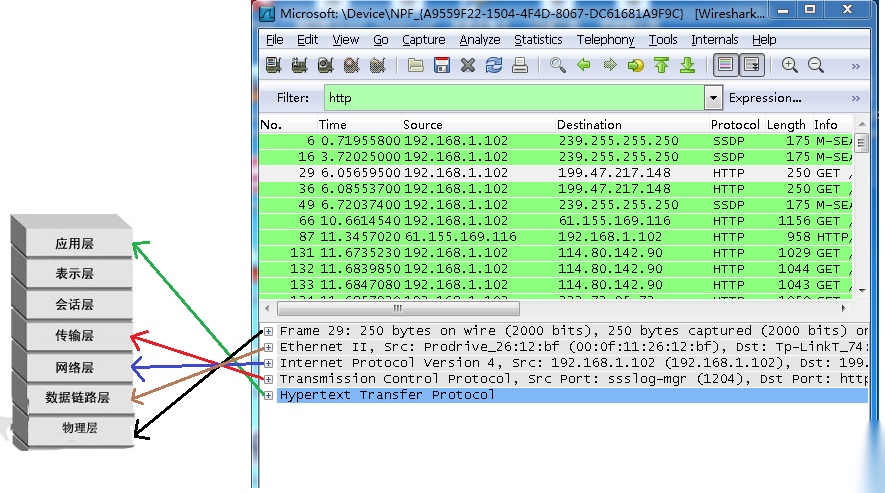
Task: Show more main toolbar items chevron
Action: (x=856, y=67)
